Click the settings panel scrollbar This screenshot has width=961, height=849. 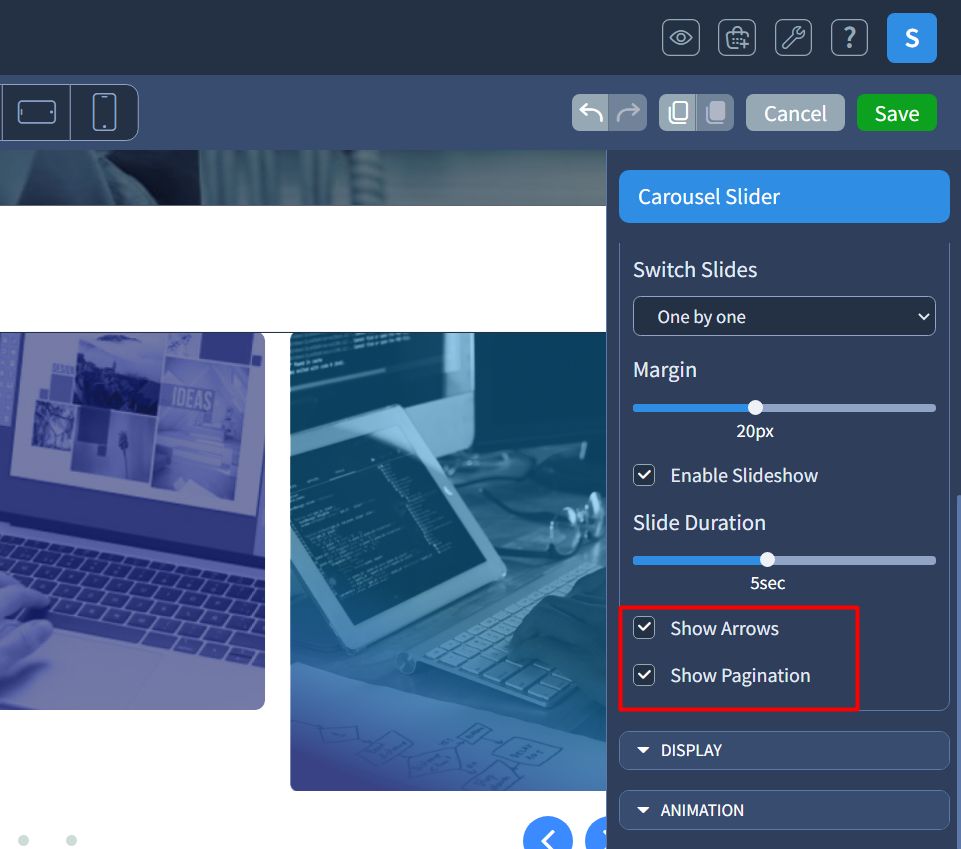[958, 671]
